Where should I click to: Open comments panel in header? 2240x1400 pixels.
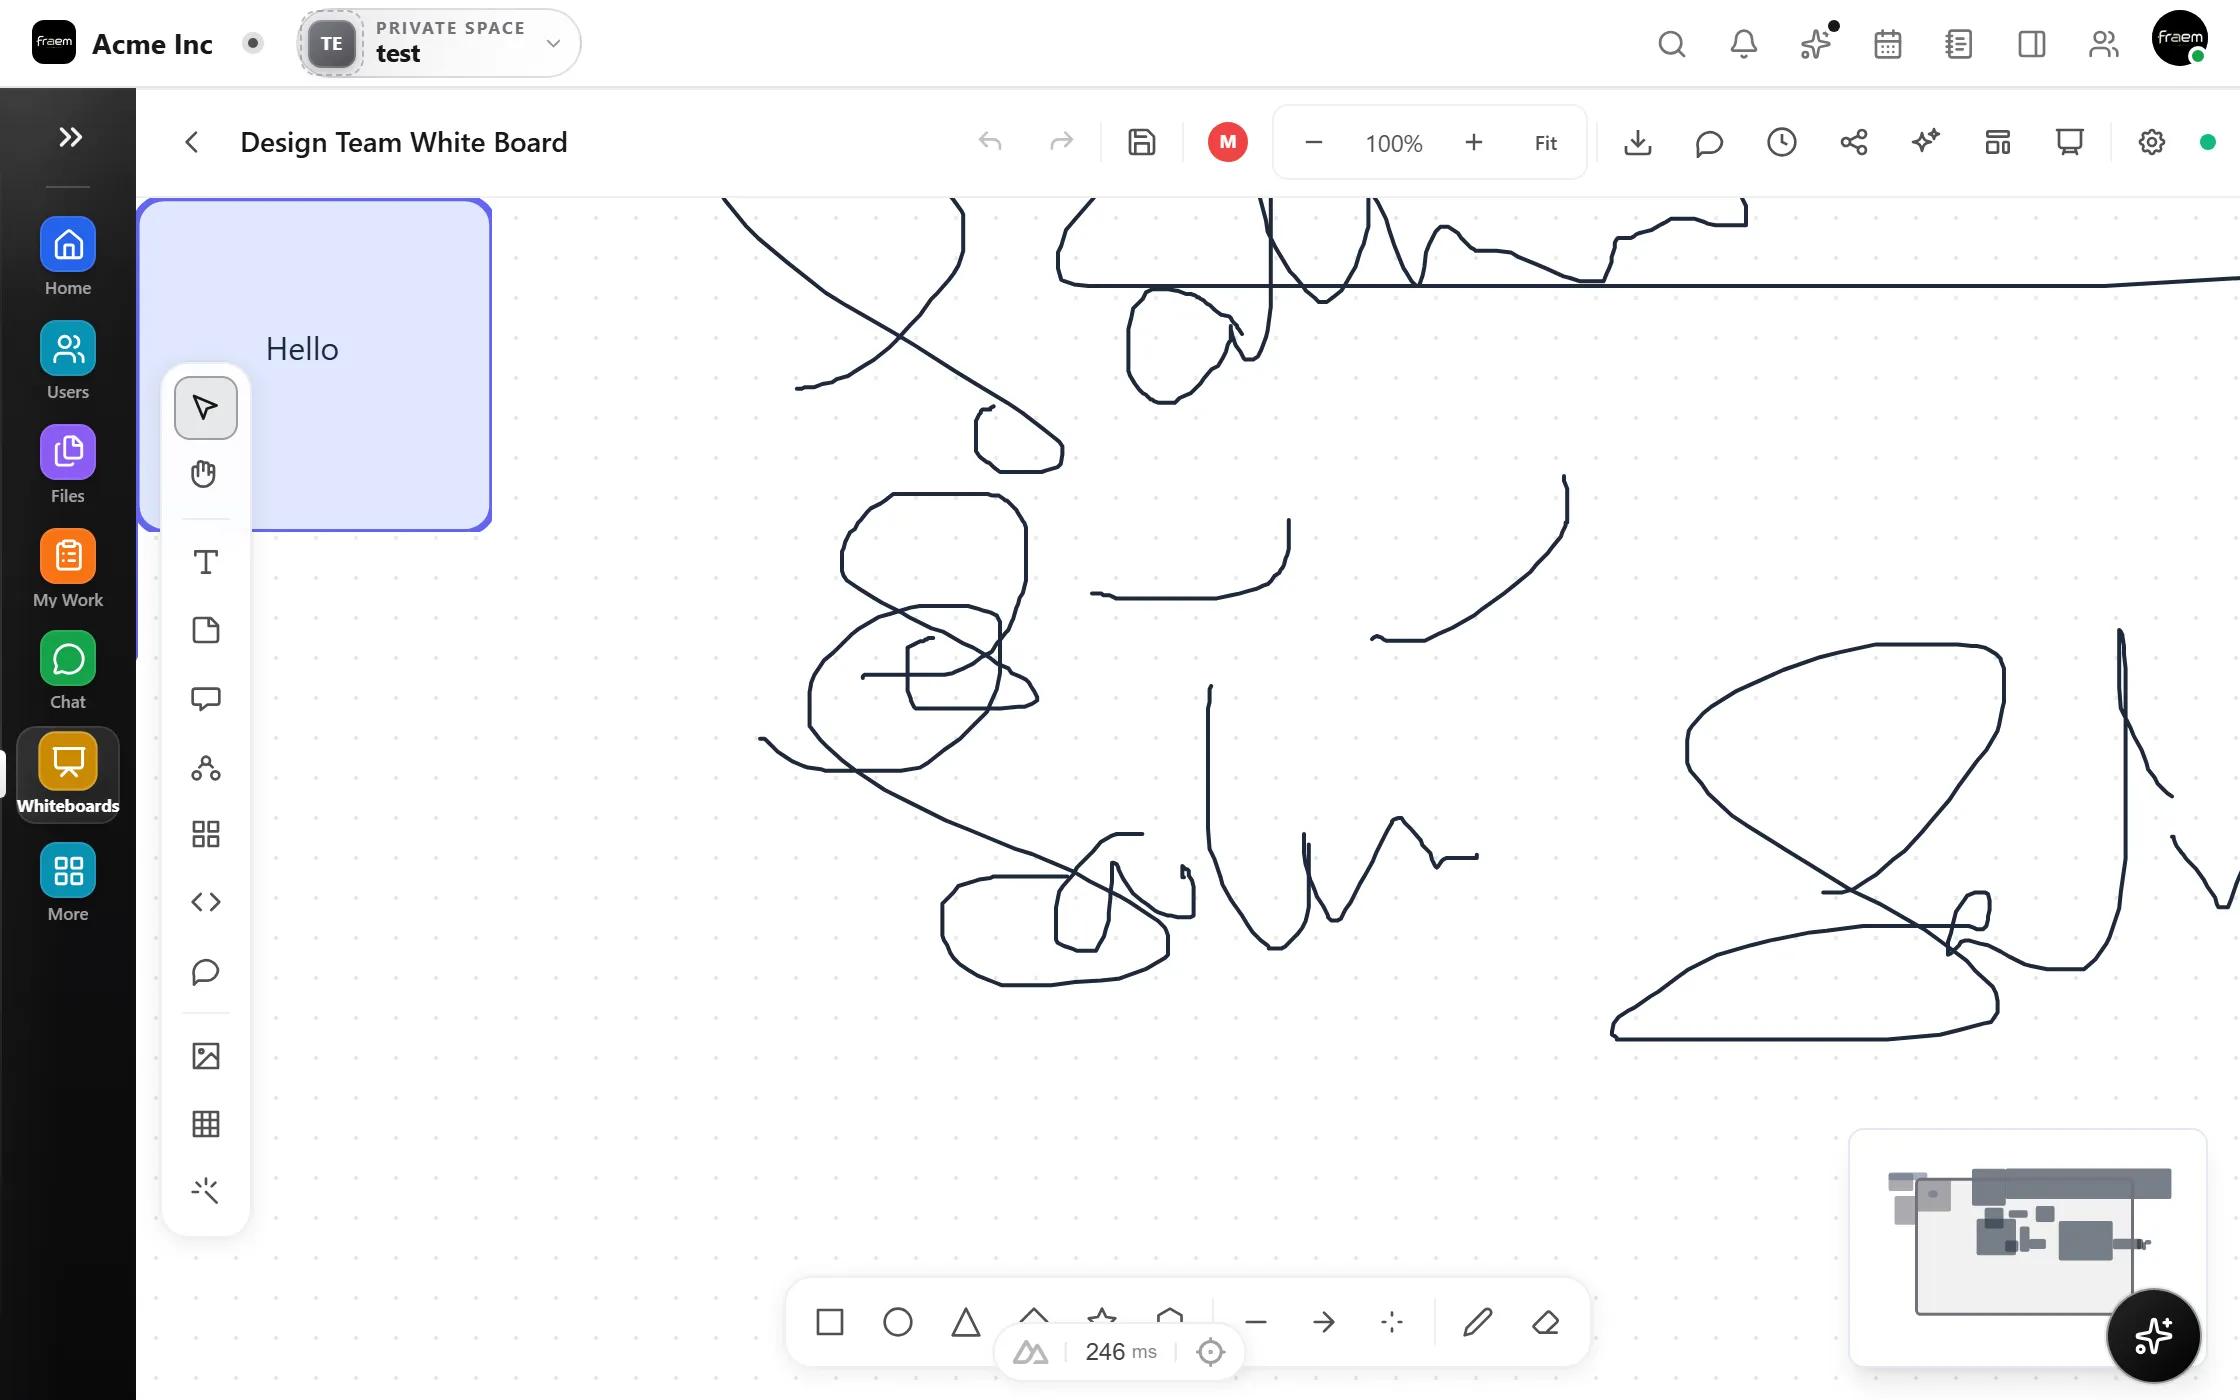click(1710, 142)
